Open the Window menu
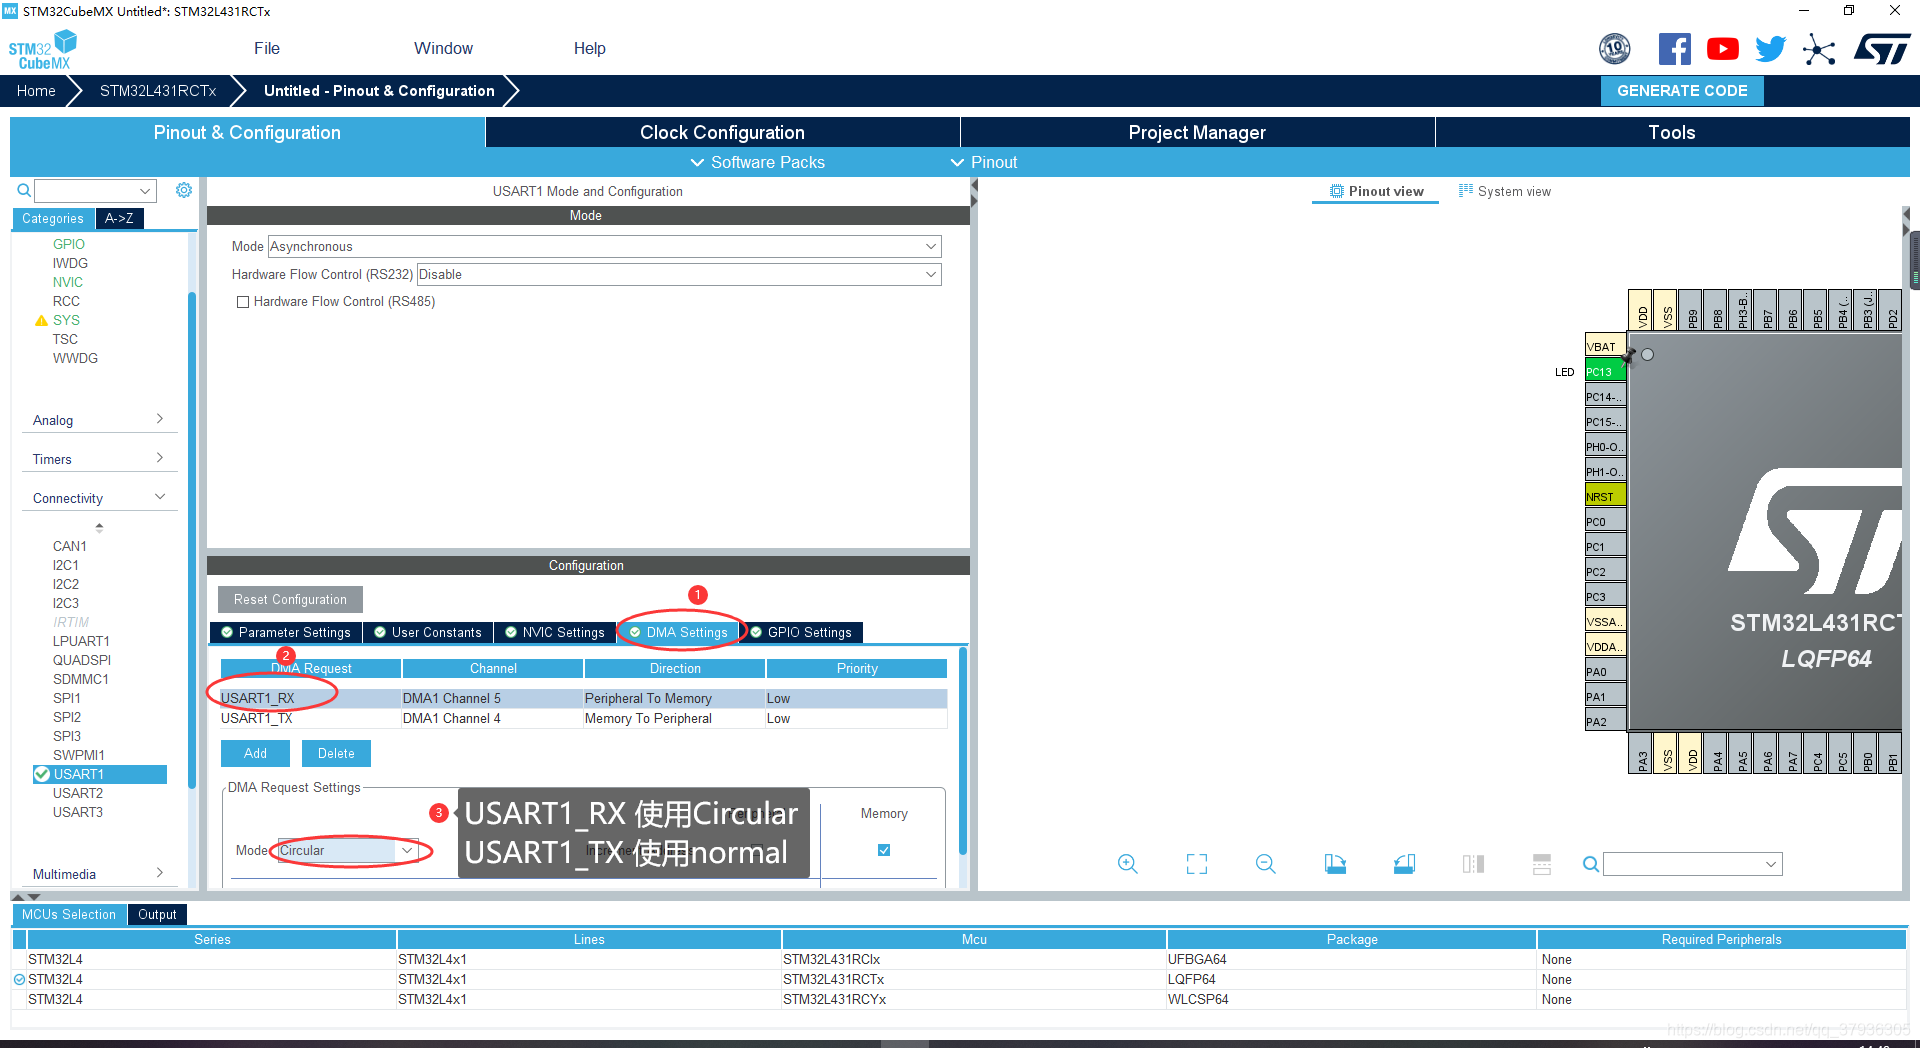1920x1048 pixels. pyautogui.click(x=443, y=48)
